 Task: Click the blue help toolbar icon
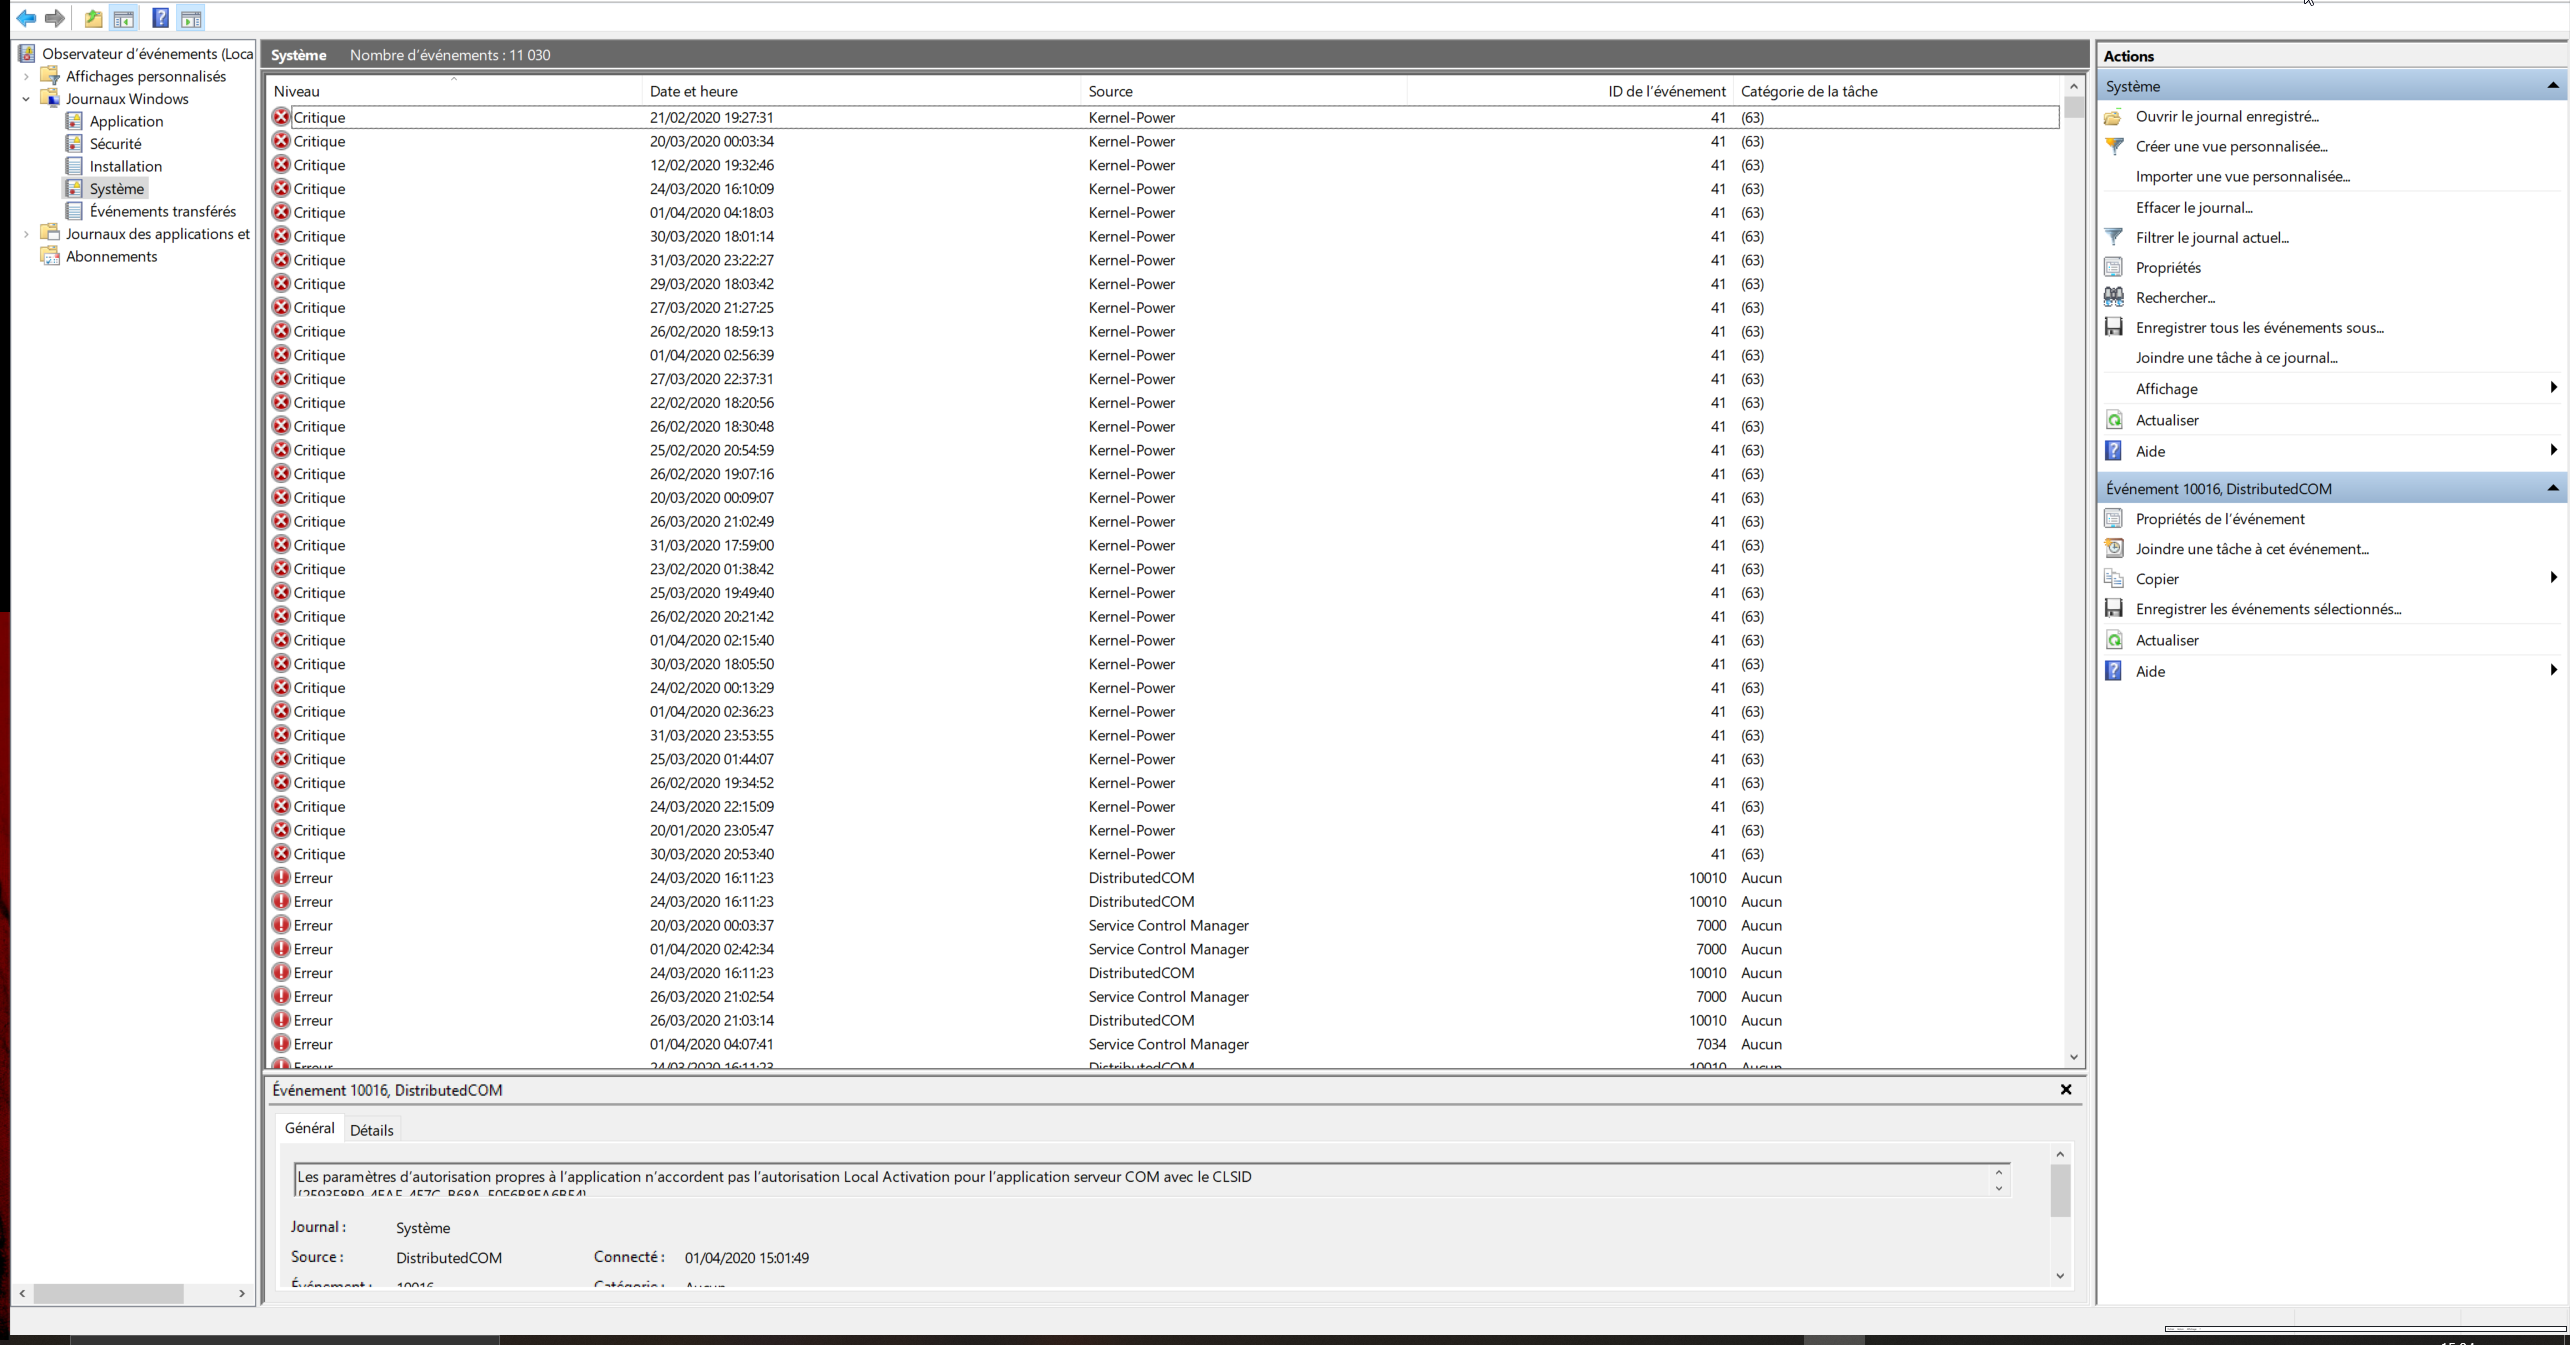point(160,18)
